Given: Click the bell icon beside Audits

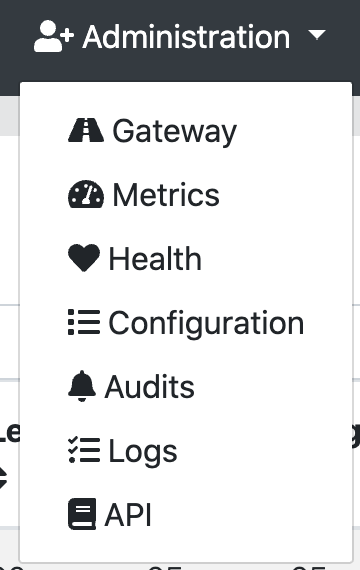Looking at the screenshot, I should [x=82, y=386].
